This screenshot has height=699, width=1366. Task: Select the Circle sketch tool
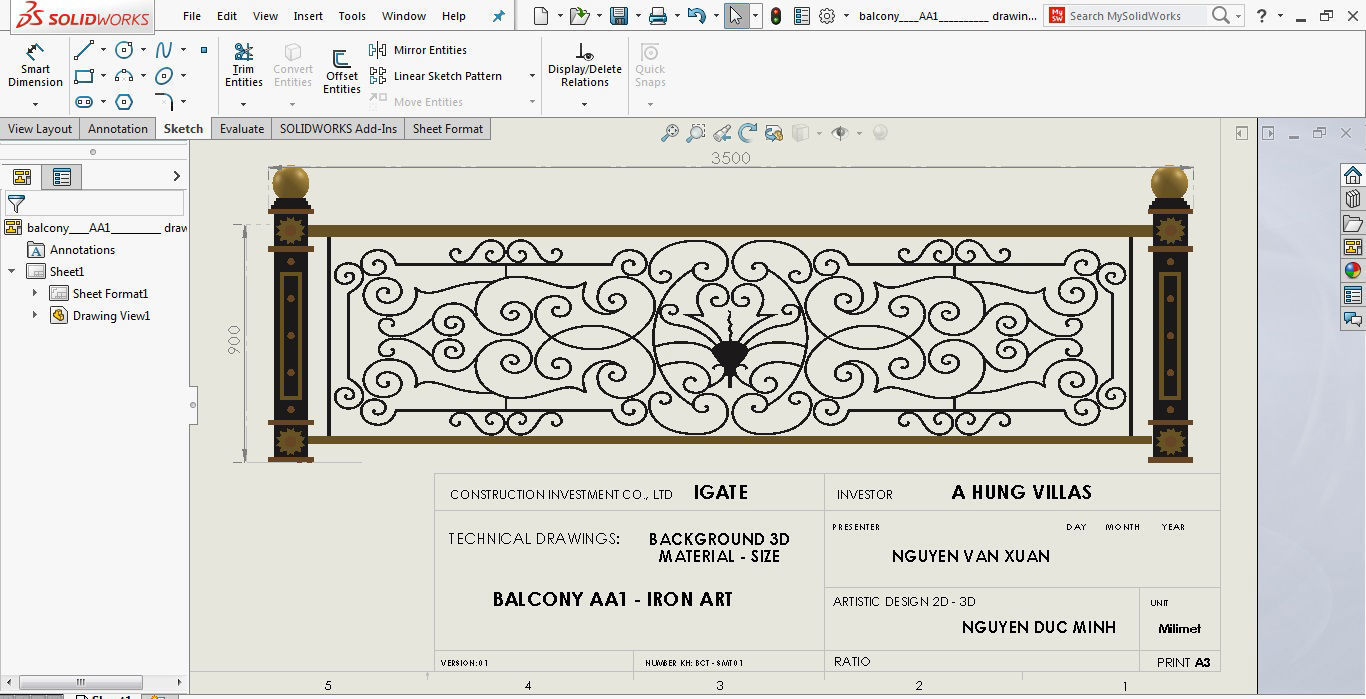tap(124, 49)
